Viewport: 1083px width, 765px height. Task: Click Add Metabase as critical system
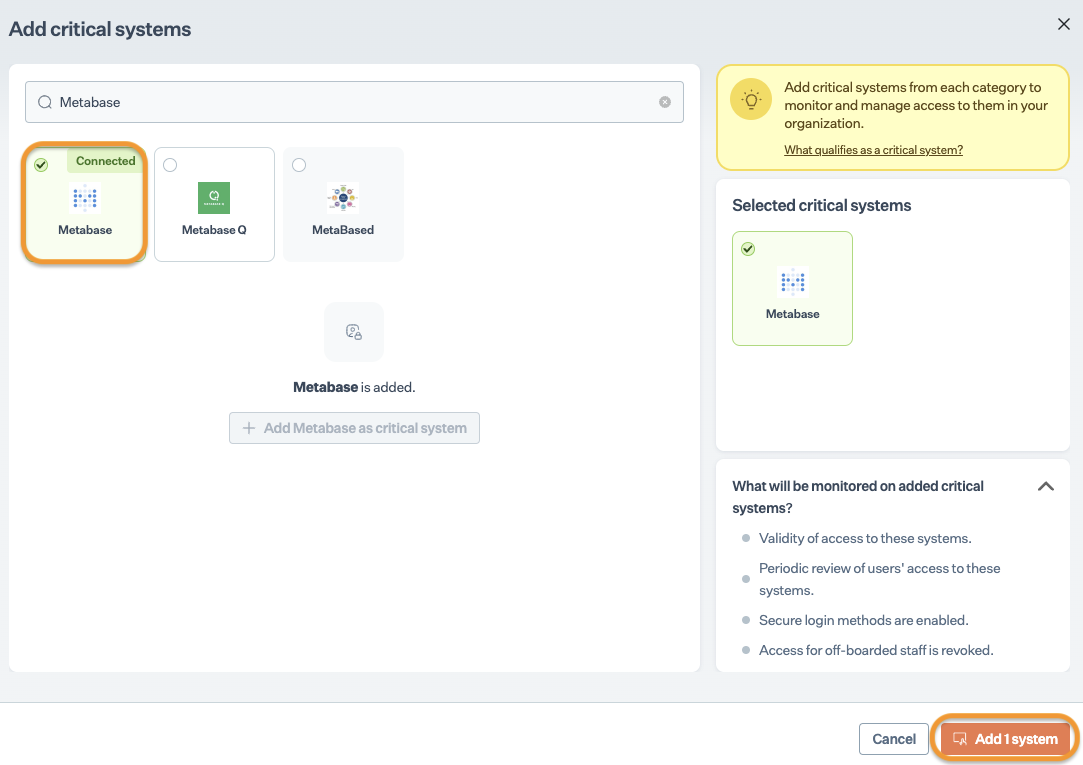(354, 428)
